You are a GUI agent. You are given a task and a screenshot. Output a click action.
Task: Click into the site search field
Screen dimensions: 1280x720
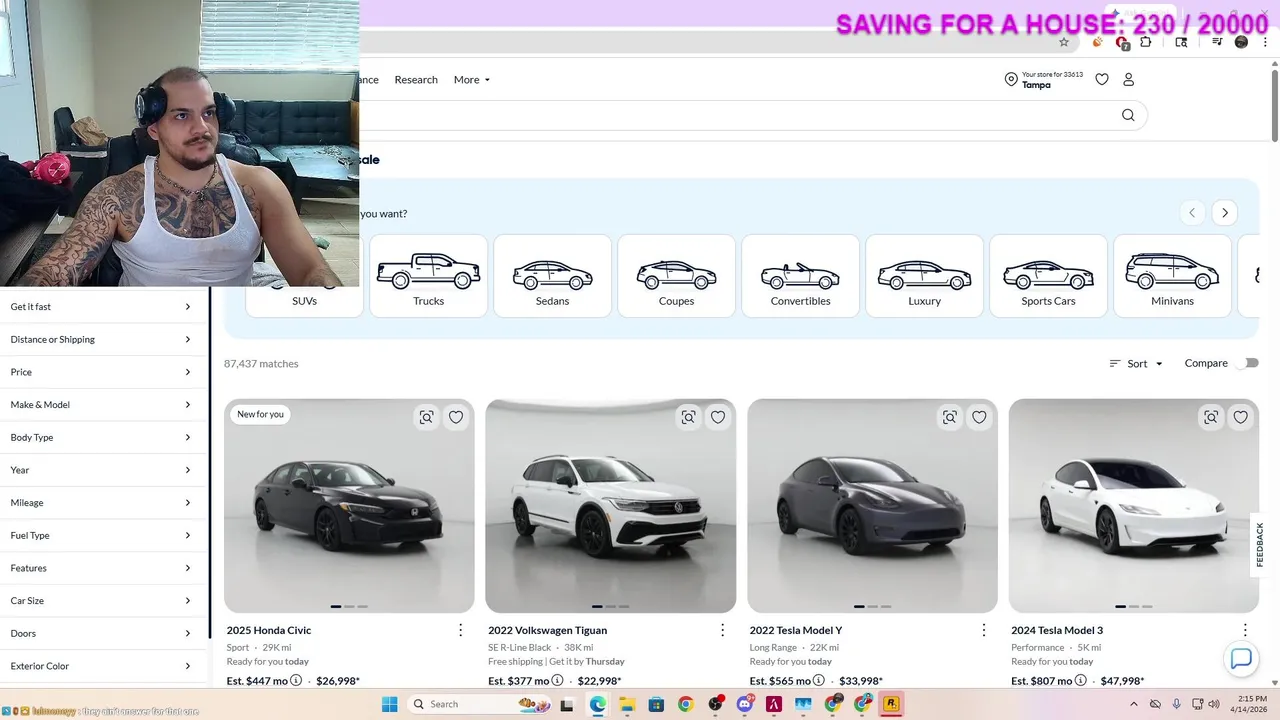pos(735,115)
